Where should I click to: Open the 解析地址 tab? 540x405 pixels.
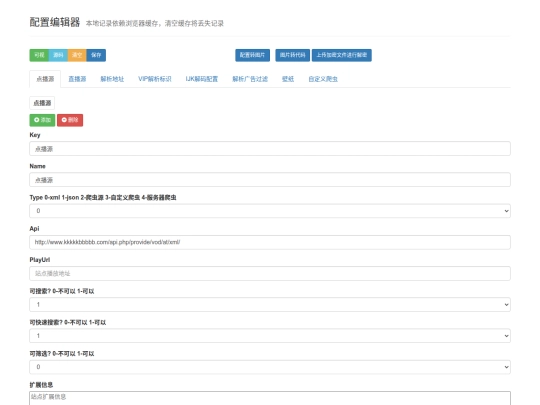(112, 79)
